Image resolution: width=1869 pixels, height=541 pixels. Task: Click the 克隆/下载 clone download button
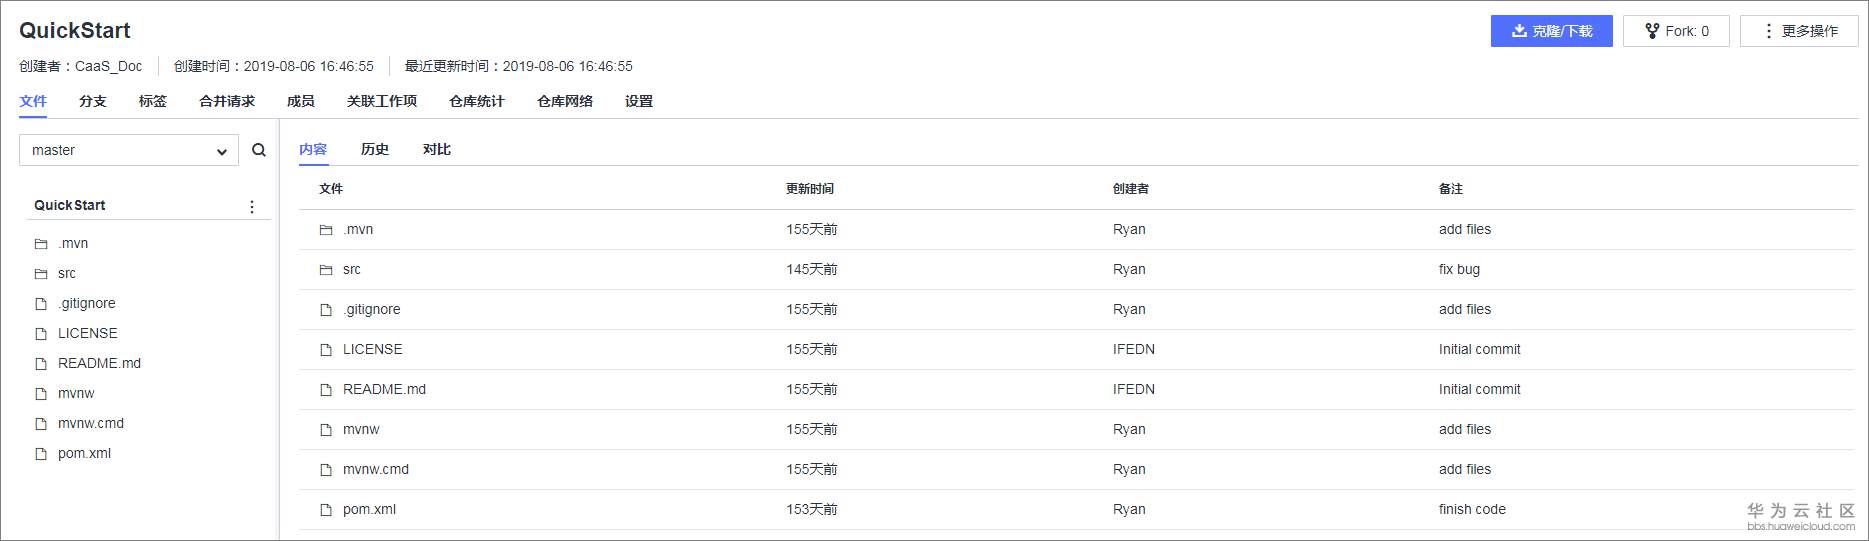pos(1551,31)
